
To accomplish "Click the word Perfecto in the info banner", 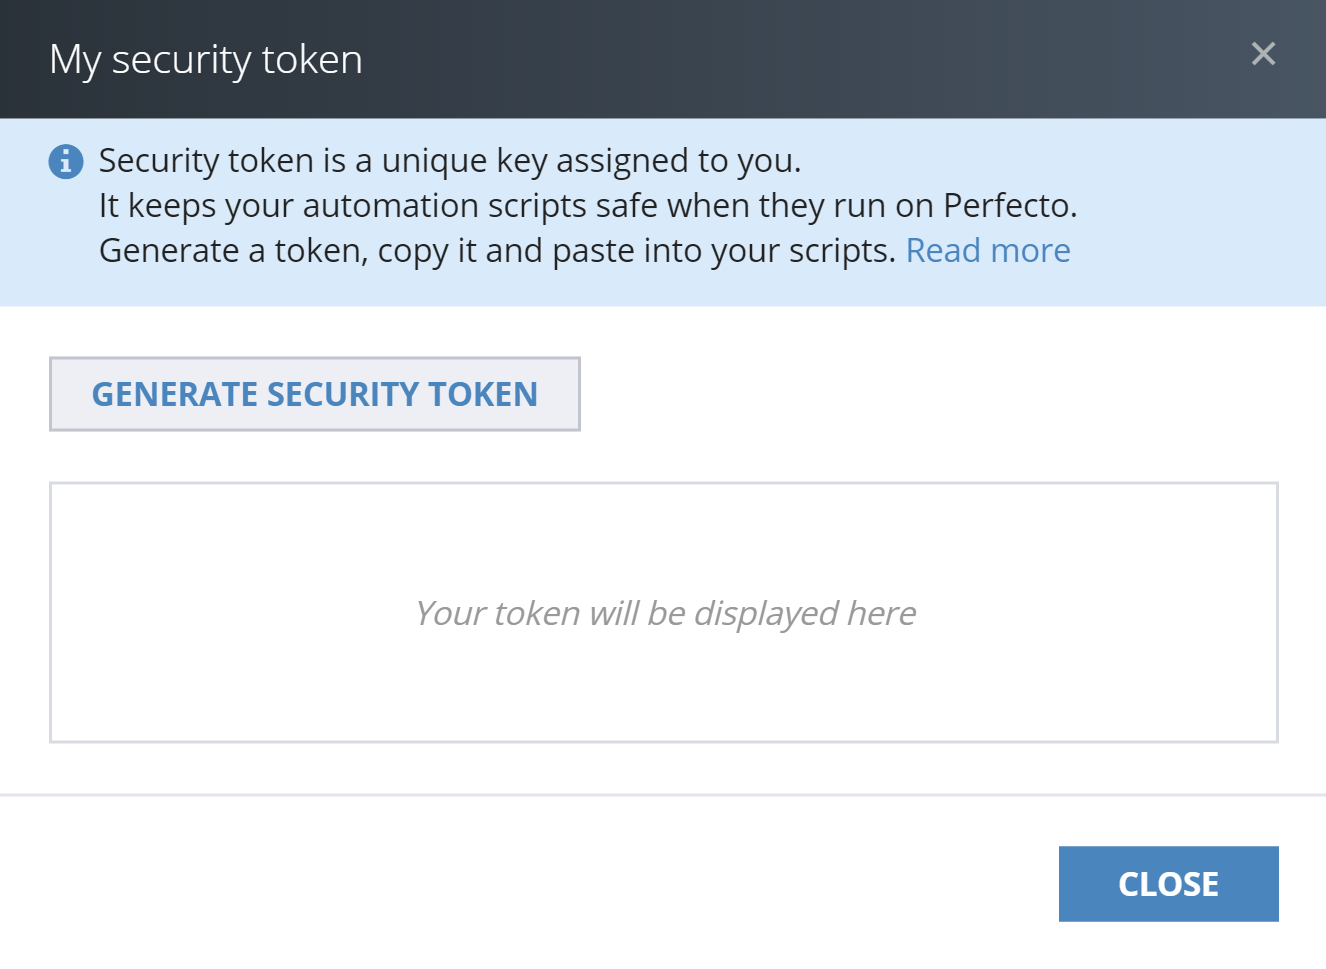I will click(1008, 206).
